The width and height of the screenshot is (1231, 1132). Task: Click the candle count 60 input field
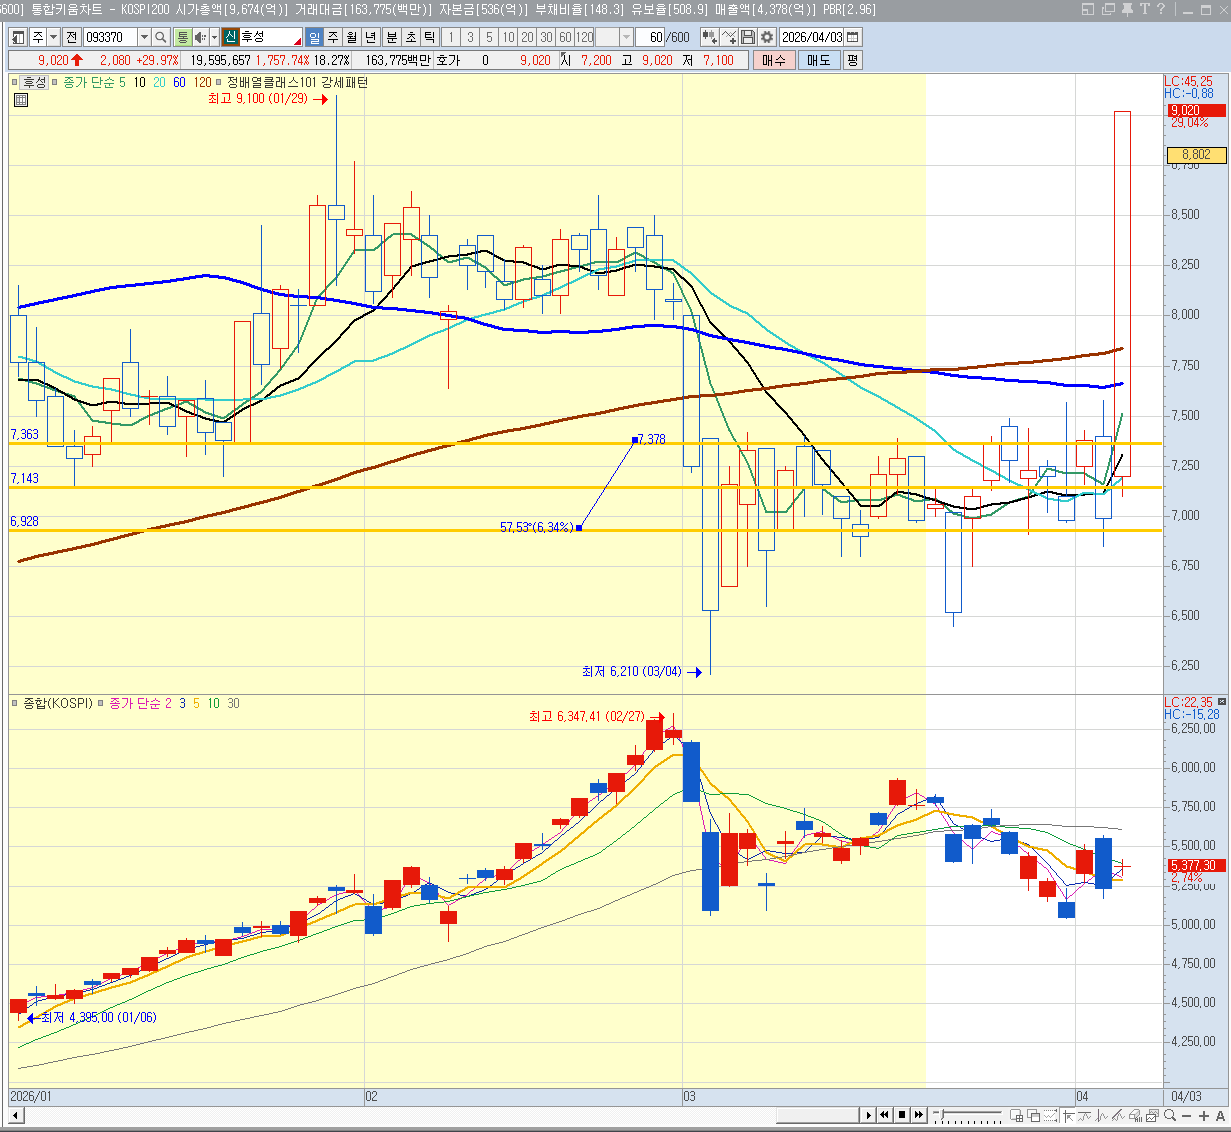click(x=650, y=37)
